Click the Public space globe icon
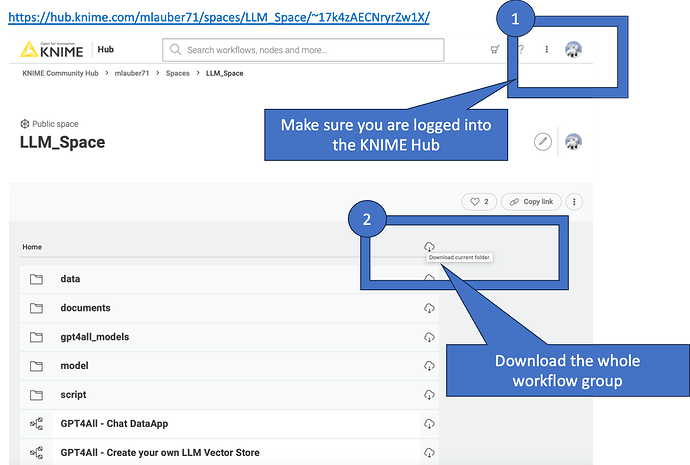The image size is (690, 465). [25, 124]
